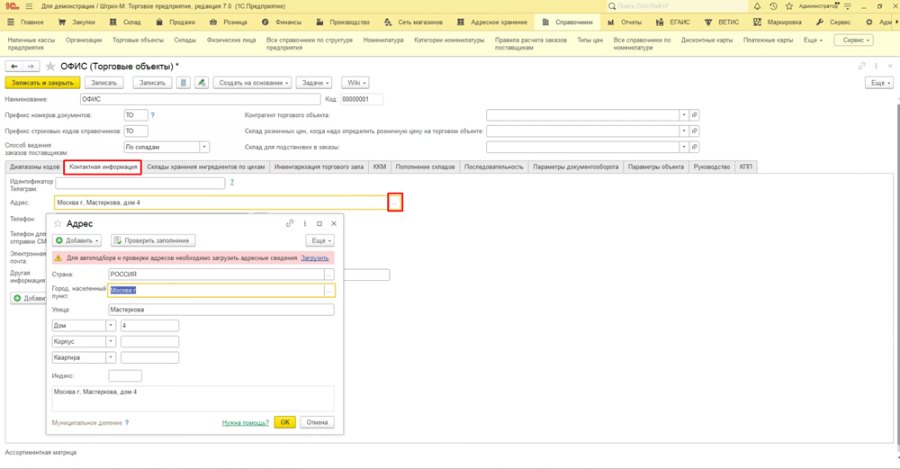Open three-dot menu in Адрес dialog

tap(305, 223)
